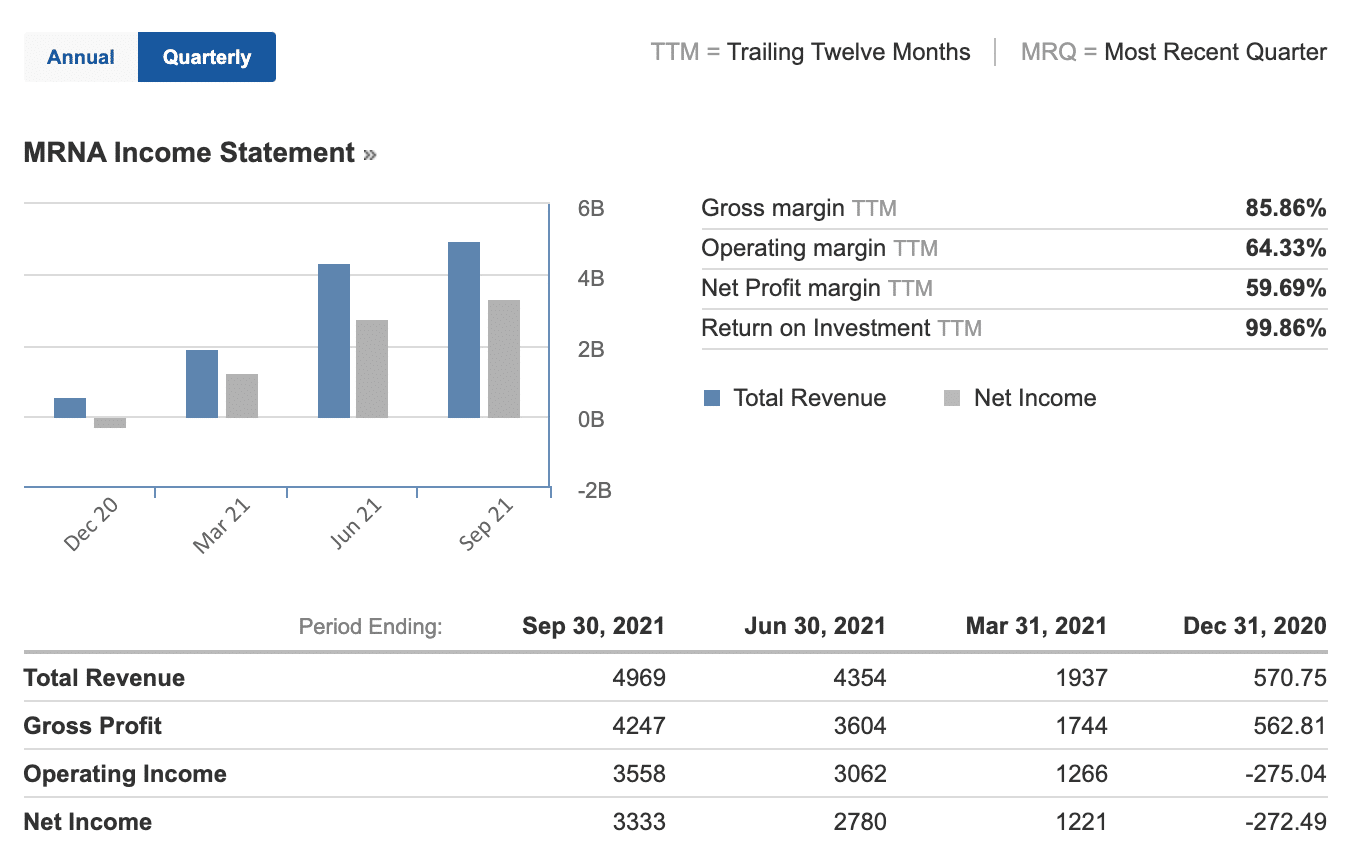Viewport: 1348px width, 866px height.
Task: Click the Operating Income row label
Action: [x=125, y=774]
